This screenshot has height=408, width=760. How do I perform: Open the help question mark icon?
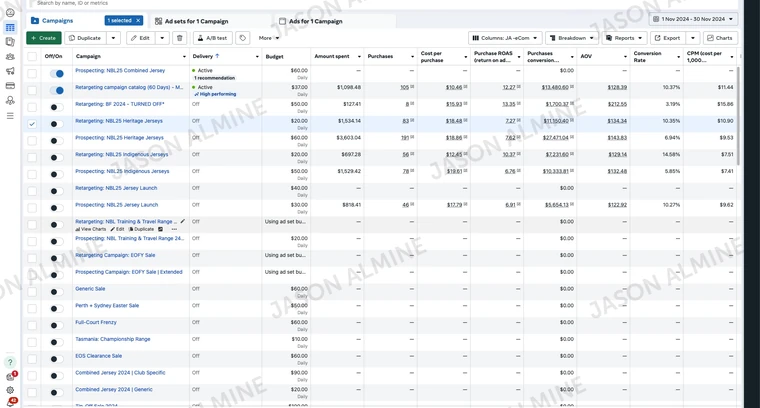click(10, 362)
